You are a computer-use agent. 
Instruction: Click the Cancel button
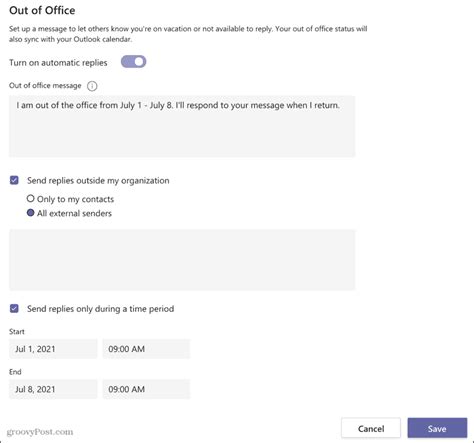[x=371, y=428]
